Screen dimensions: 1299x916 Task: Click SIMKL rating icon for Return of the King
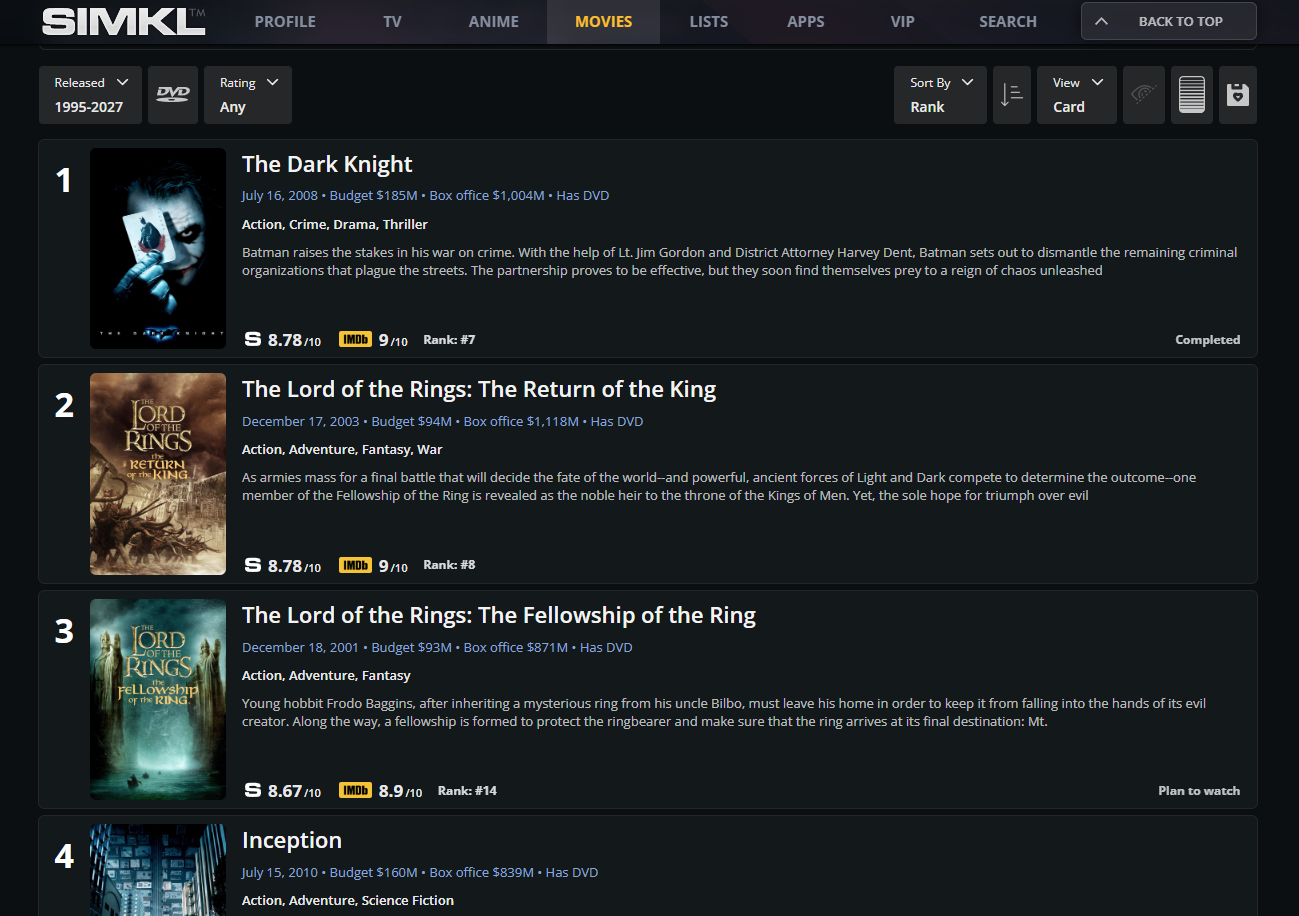253,566
